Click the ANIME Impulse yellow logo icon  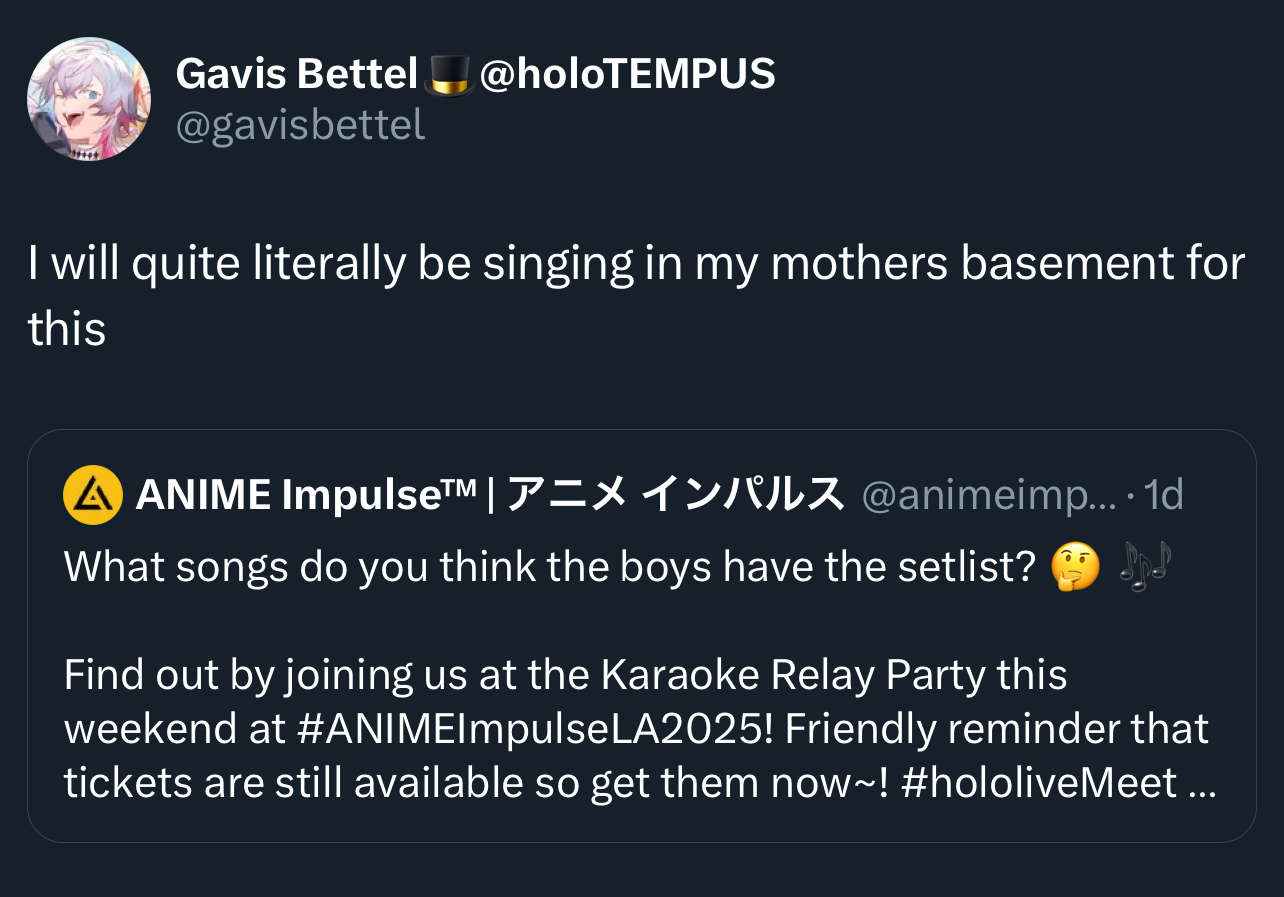coord(92,495)
